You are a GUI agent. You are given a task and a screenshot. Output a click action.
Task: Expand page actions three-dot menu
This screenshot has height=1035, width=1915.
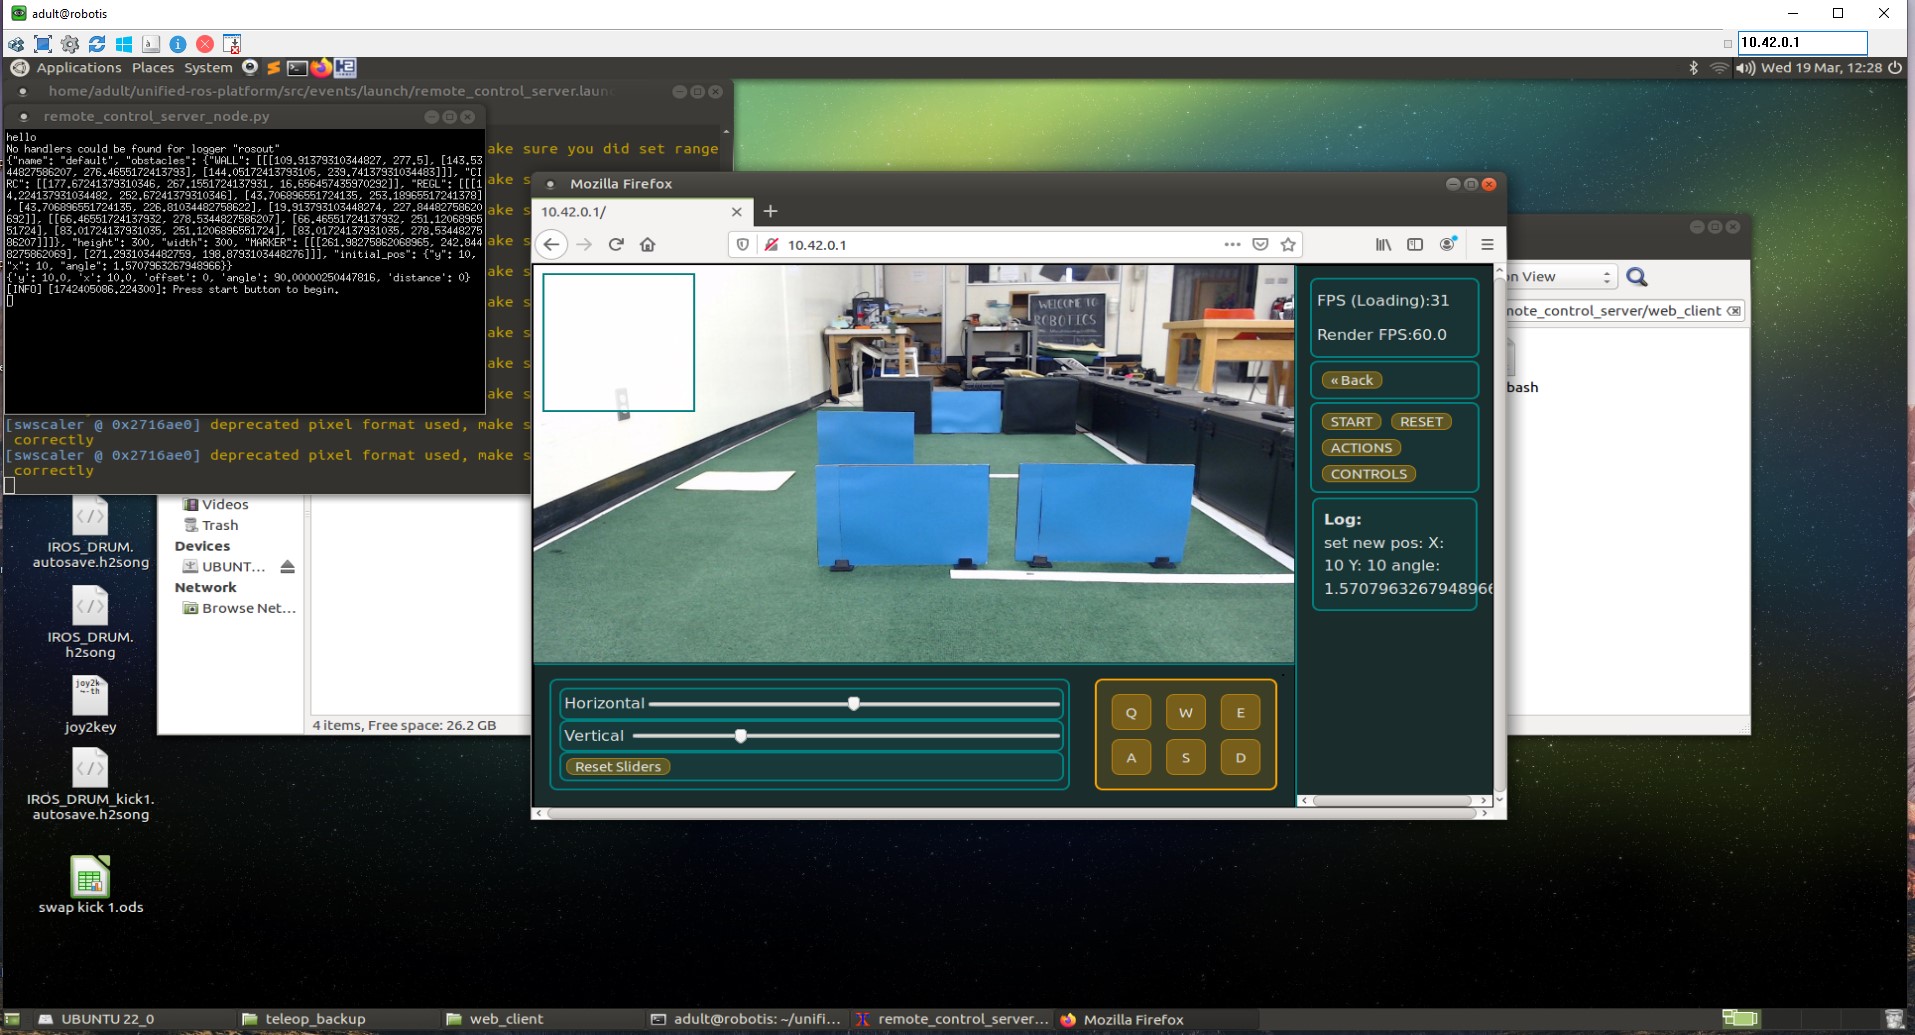(1232, 245)
